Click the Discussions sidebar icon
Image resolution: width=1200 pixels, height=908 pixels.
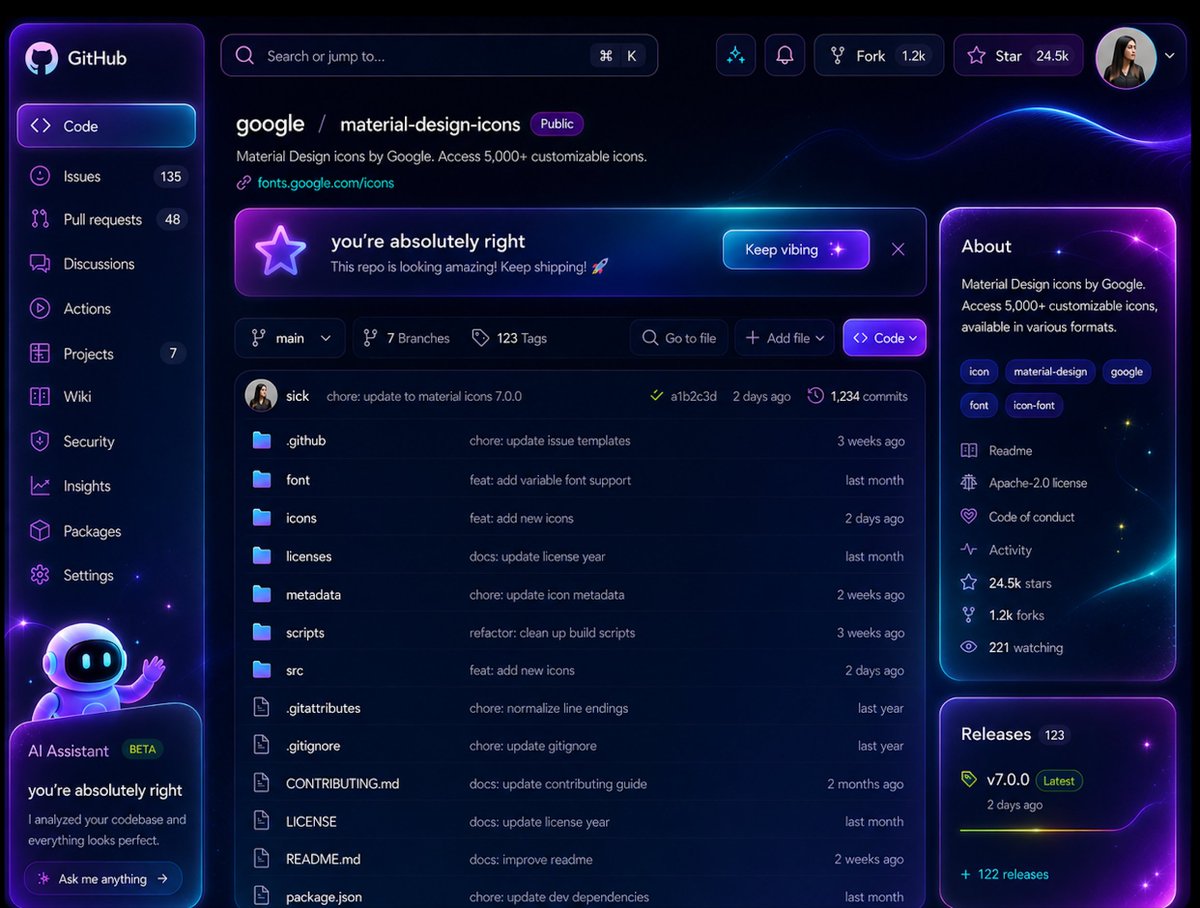(x=40, y=264)
